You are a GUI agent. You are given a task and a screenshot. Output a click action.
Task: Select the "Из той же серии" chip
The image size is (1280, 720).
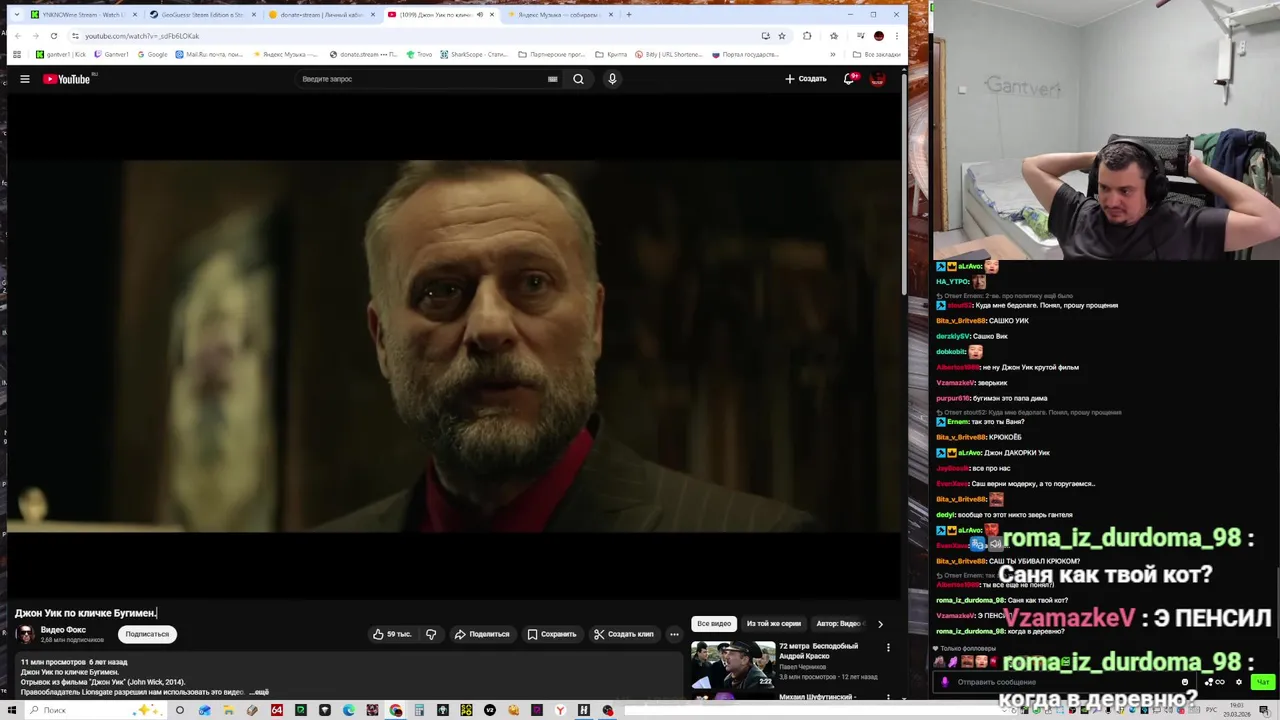point(774,624)
